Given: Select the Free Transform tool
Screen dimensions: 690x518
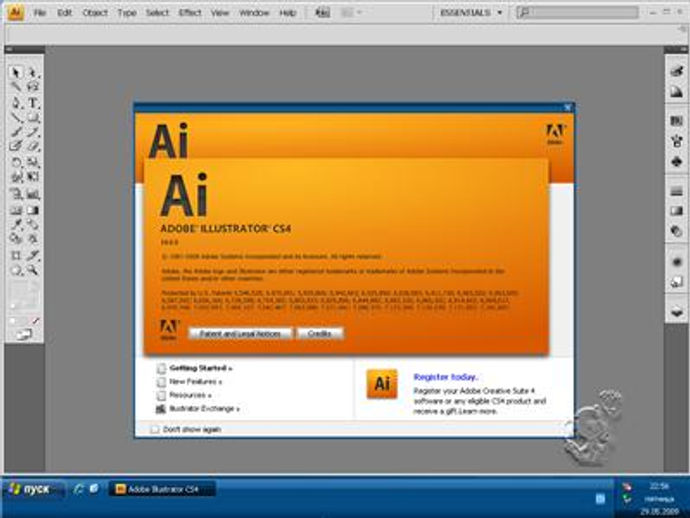Looking at the screenshot, I should click(33, 177).
